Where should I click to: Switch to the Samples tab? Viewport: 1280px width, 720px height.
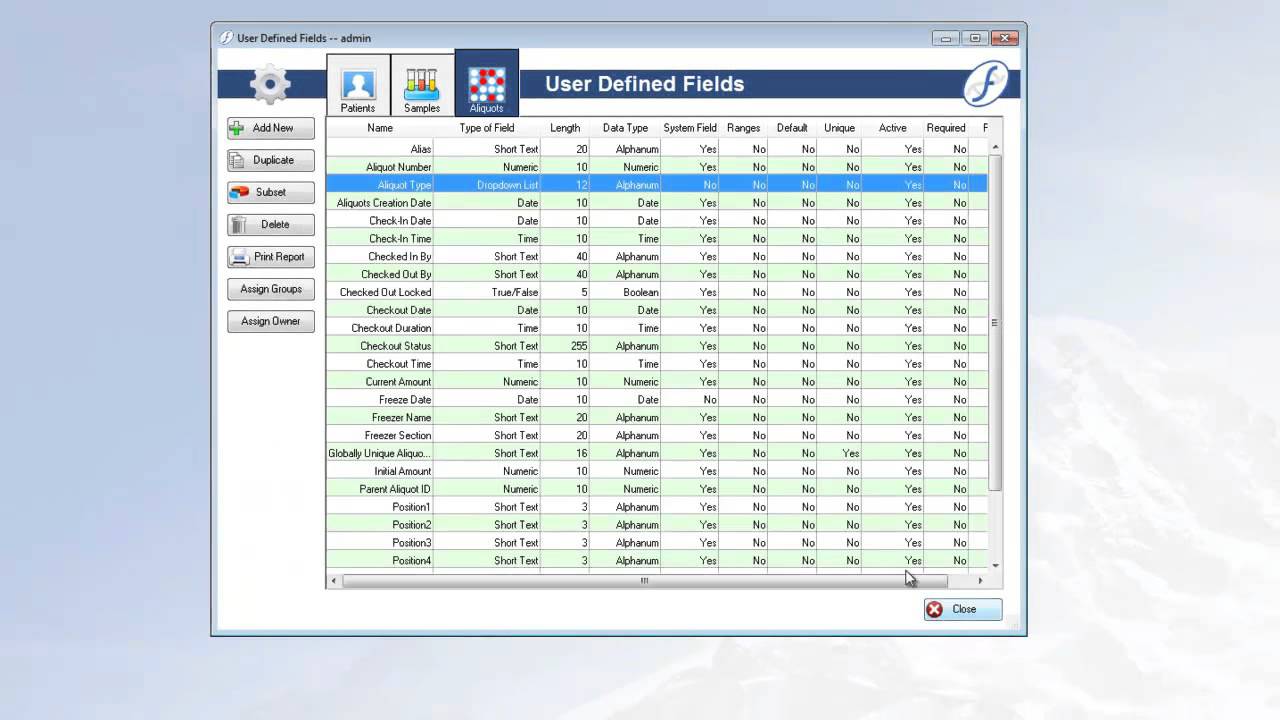point(422,87)
